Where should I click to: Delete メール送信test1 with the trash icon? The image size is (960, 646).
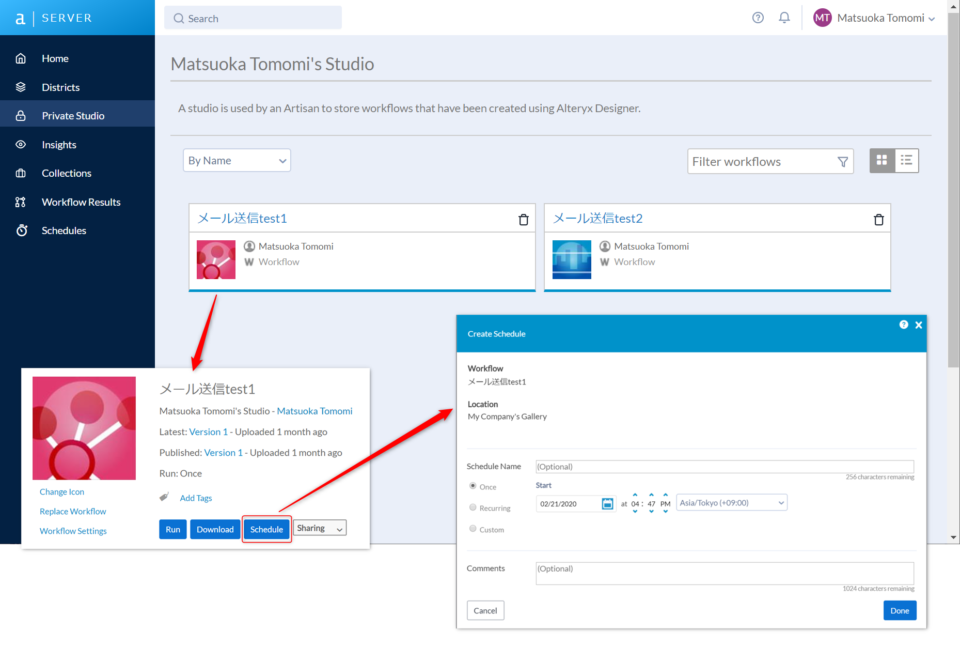(x=523, y=219)
